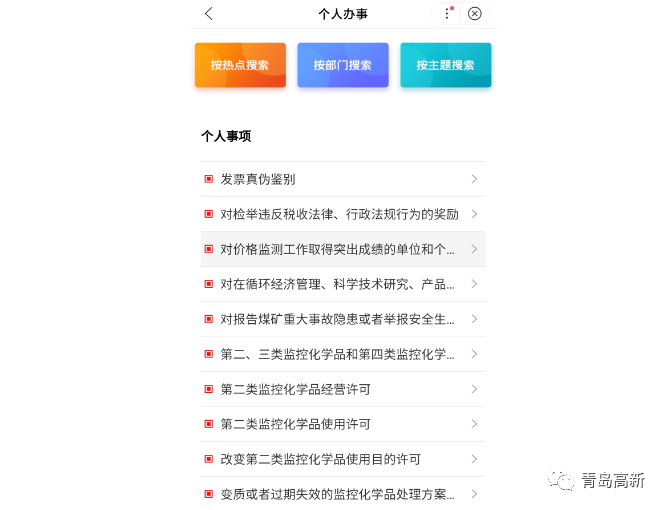Click red bullet icon beside 改变第二类监控化学品使用目的的许可
The height and width of the screenshot is (510, 666).
(209, 459)
